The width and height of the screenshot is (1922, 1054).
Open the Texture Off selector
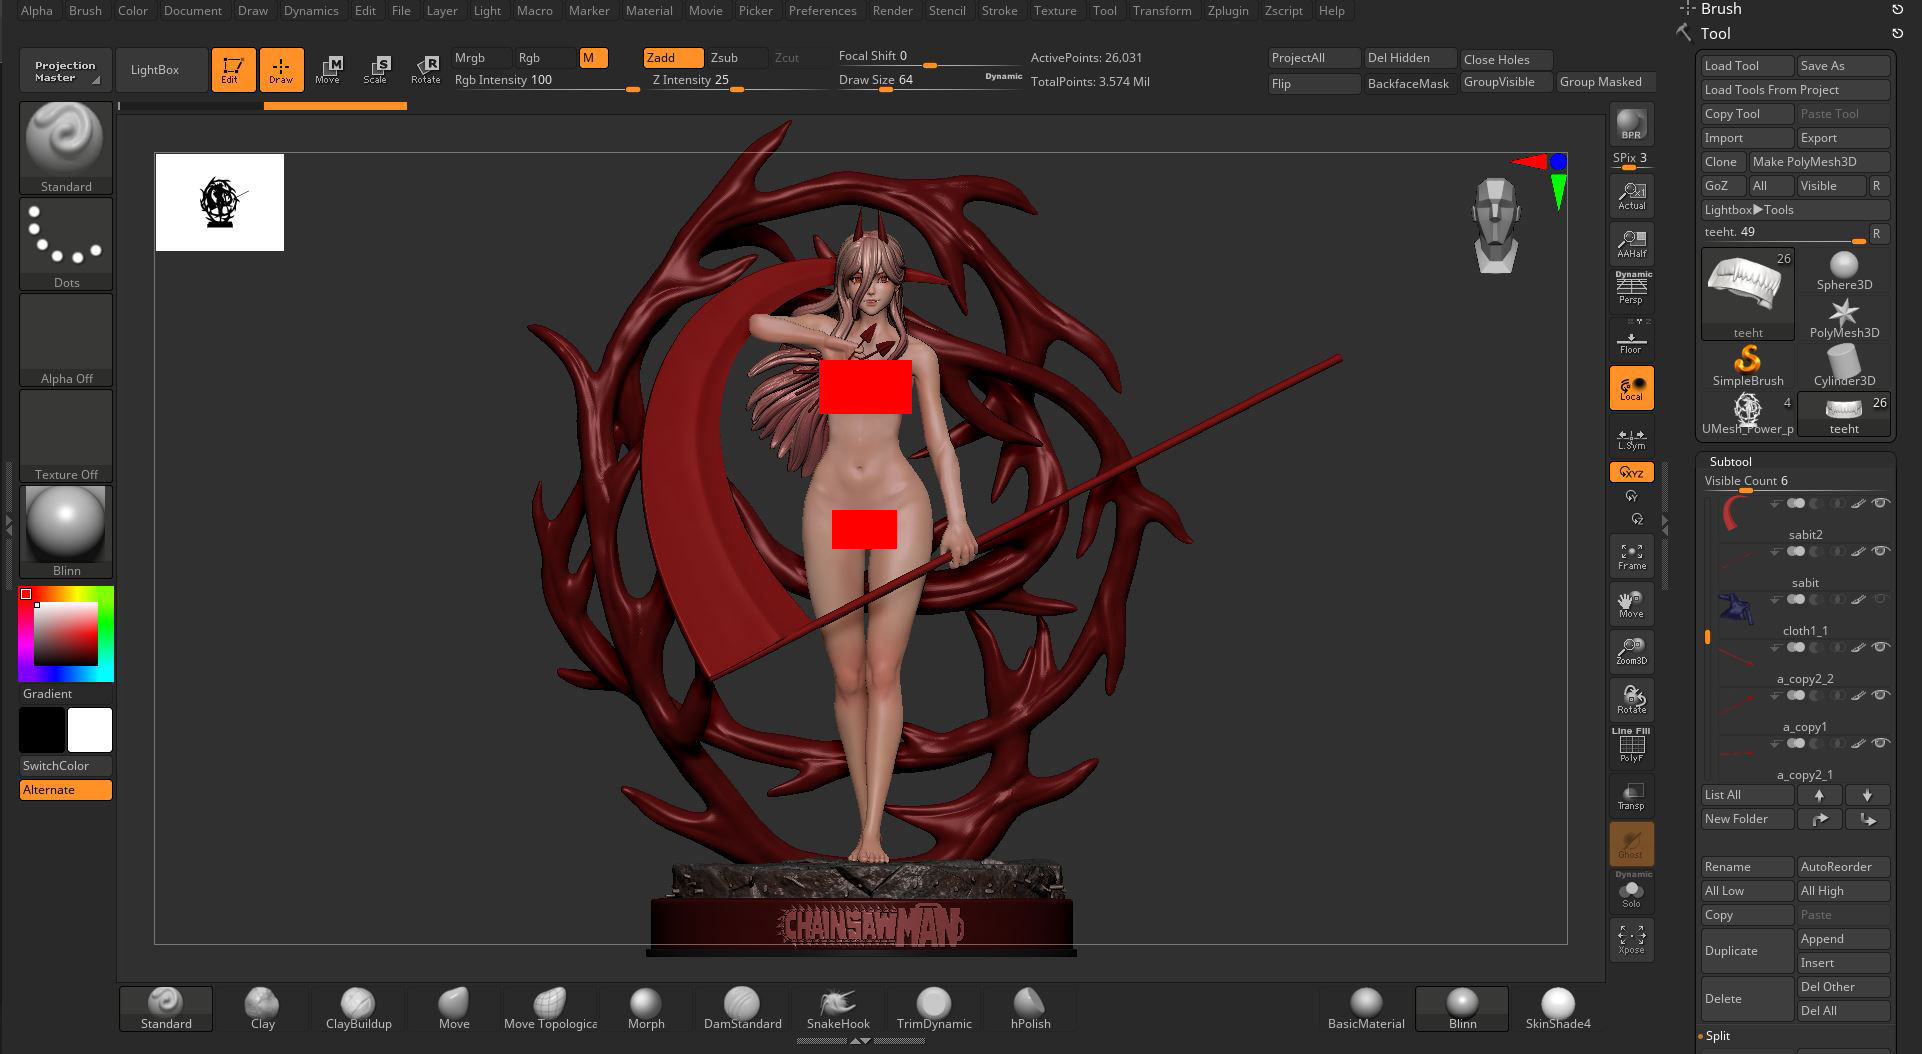66,436
